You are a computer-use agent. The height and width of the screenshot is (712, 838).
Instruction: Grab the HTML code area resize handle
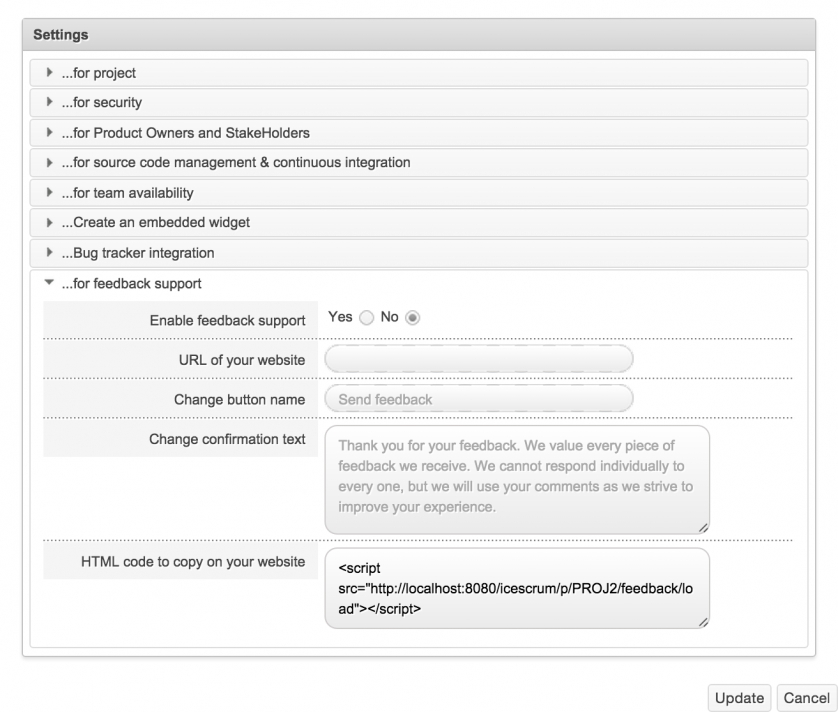coord(703,622)
